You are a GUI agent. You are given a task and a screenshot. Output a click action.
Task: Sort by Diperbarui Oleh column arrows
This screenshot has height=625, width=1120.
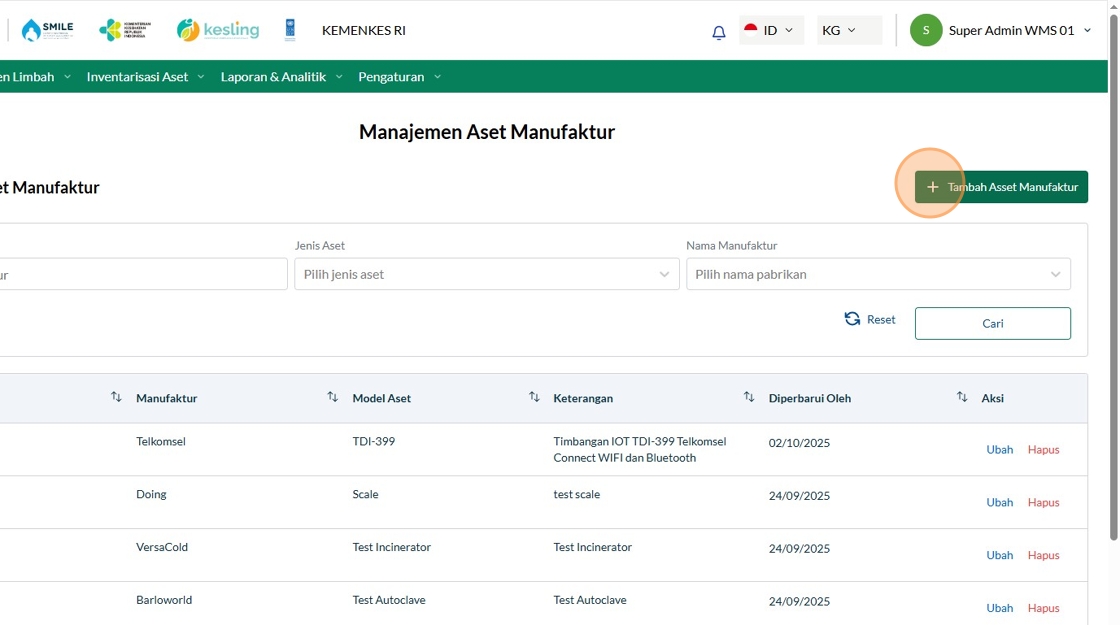point(961,397)
